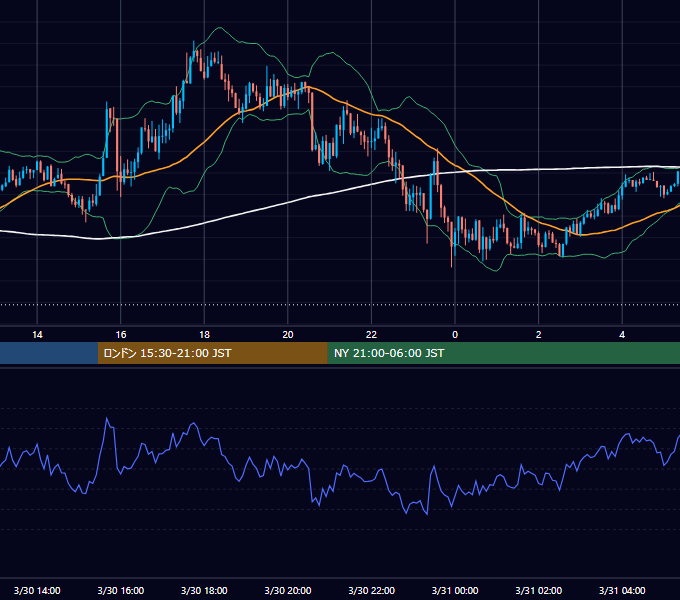Click the 3/30 18:00 date label
The width and height of the screenshot is (680, 600).
tap(204, 590)
